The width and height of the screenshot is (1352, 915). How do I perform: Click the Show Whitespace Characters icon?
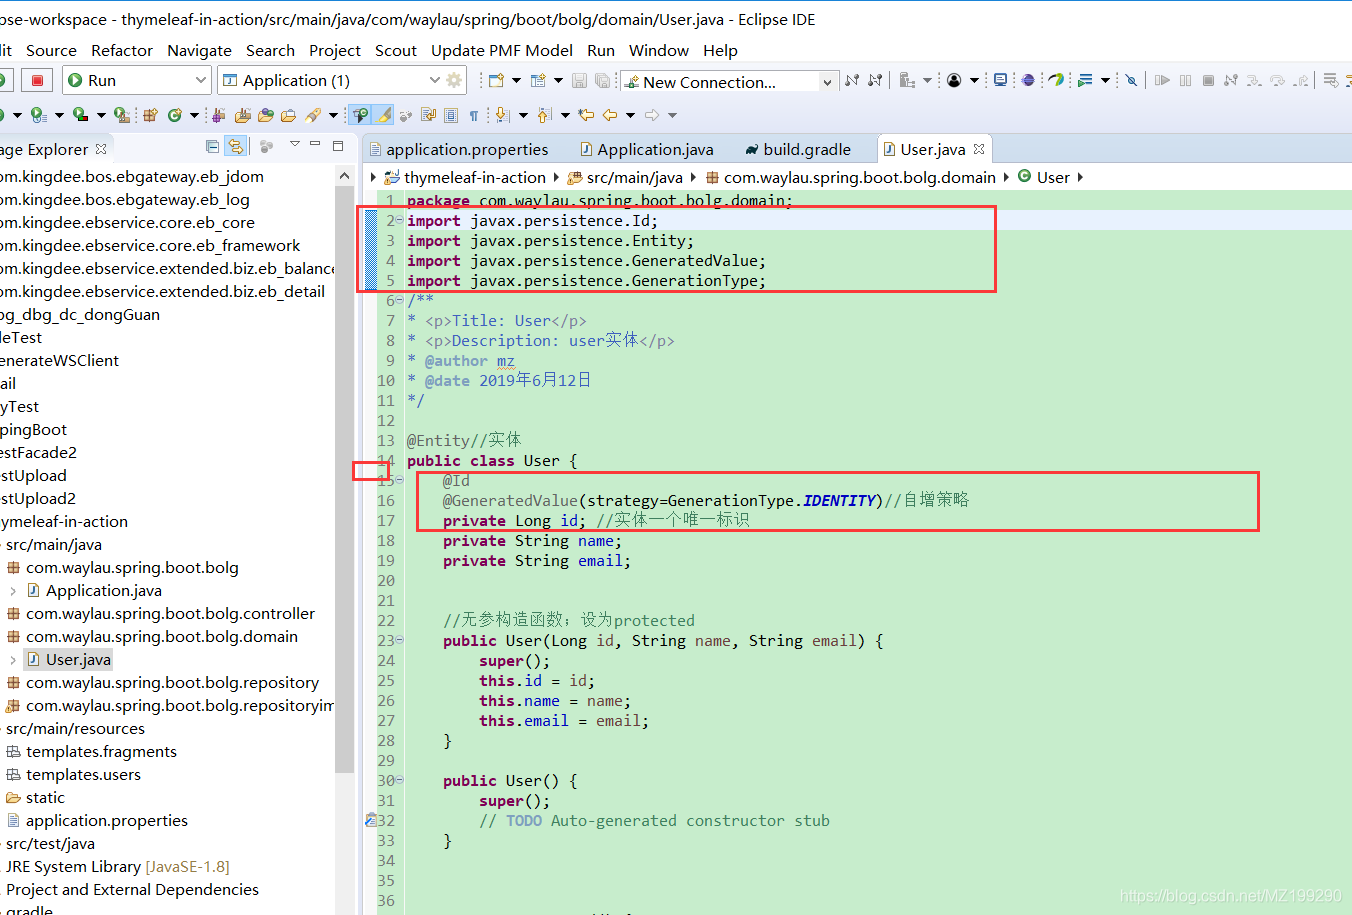tap(474, 115)
